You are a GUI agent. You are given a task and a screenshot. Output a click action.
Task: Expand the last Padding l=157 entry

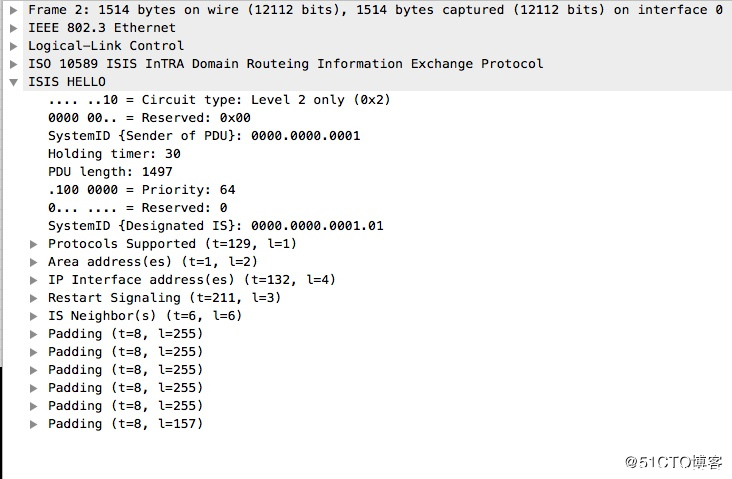[x=34, y=424]
